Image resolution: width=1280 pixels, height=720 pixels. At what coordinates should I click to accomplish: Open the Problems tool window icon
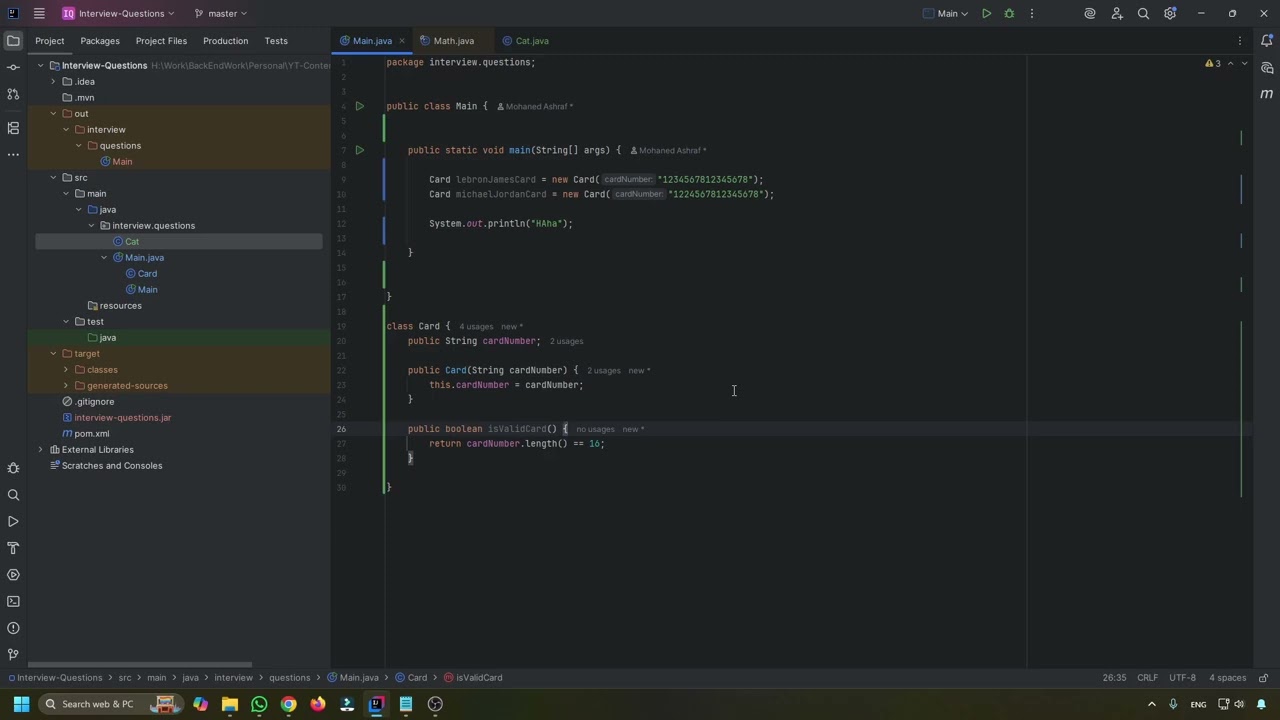(x=13, y=628)
